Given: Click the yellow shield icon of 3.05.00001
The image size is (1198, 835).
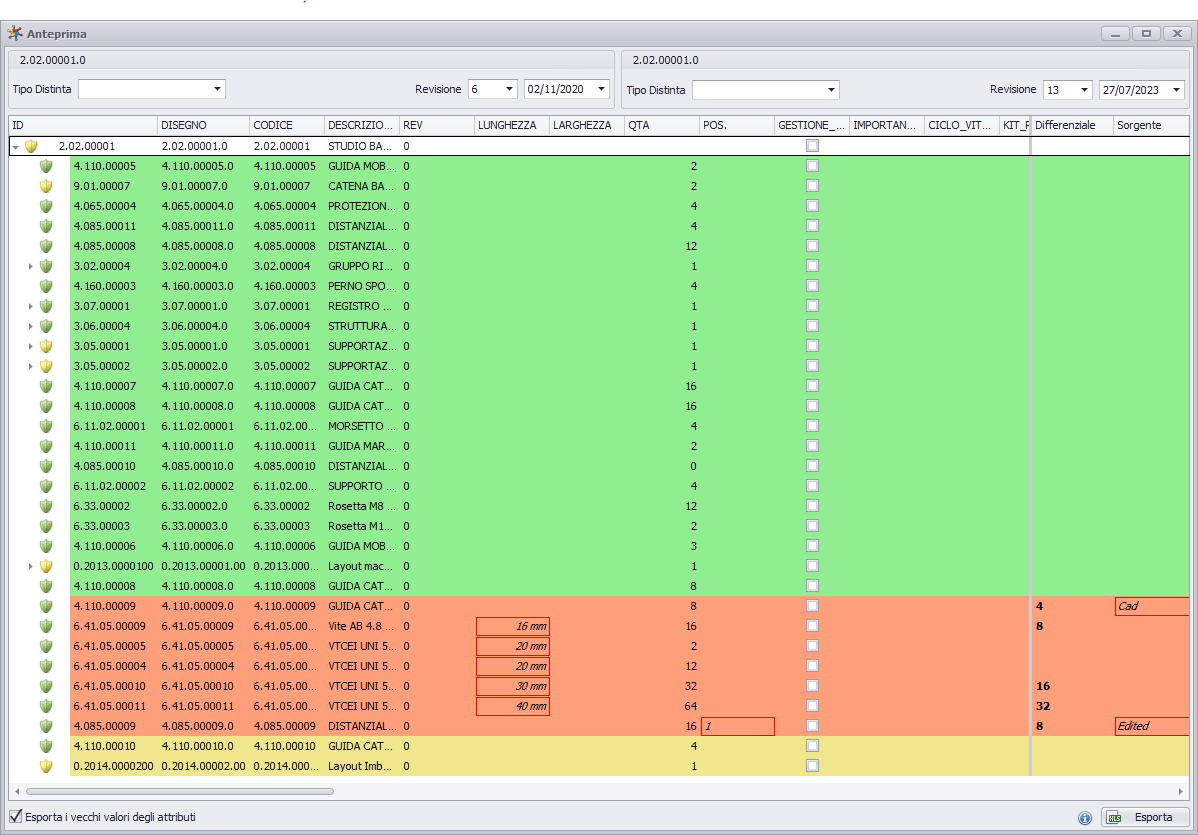Looking at the screenshot, I should [46, 346].
